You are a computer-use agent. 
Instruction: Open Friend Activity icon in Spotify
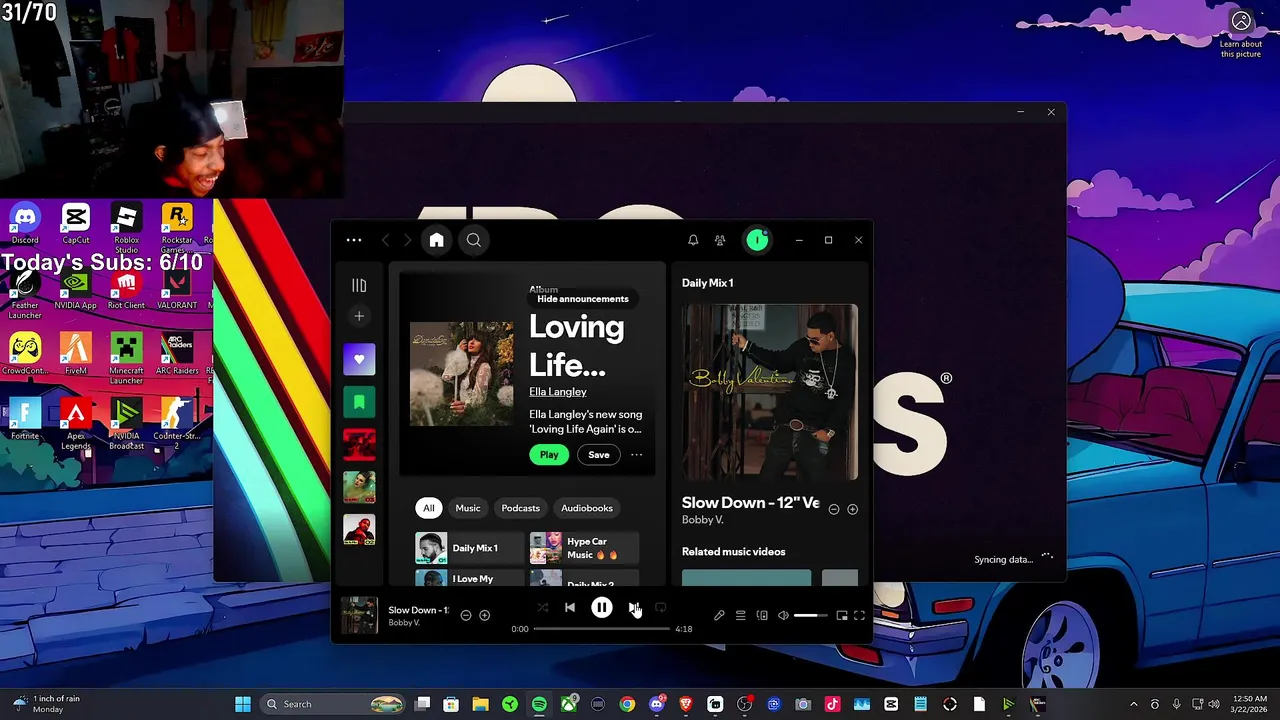click(x=720, y=240)
